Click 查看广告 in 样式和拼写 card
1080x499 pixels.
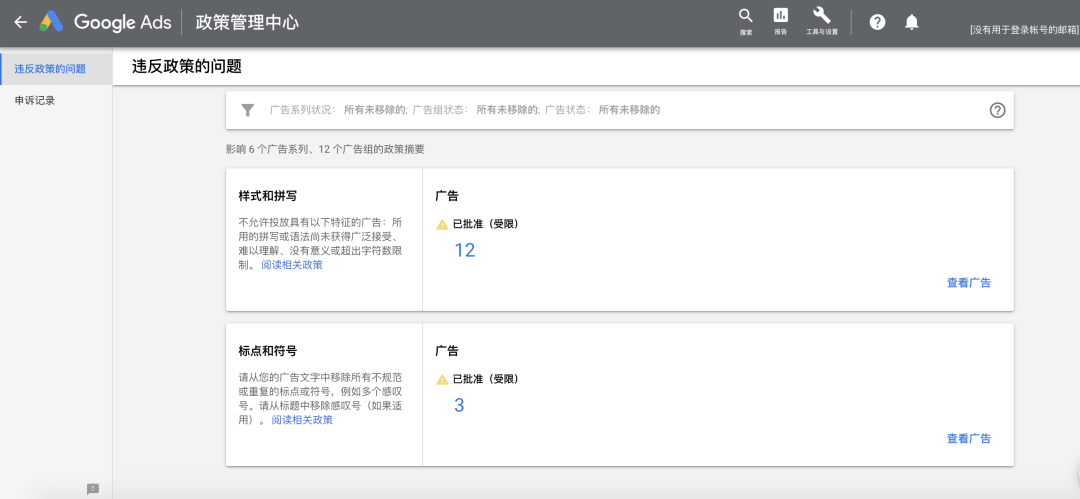(968, 283)
